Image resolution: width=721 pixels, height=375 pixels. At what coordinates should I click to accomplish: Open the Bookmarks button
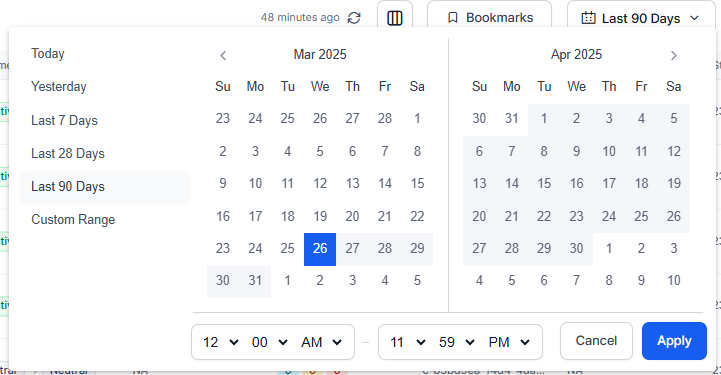pyautogui.click(x=489, y=18)
